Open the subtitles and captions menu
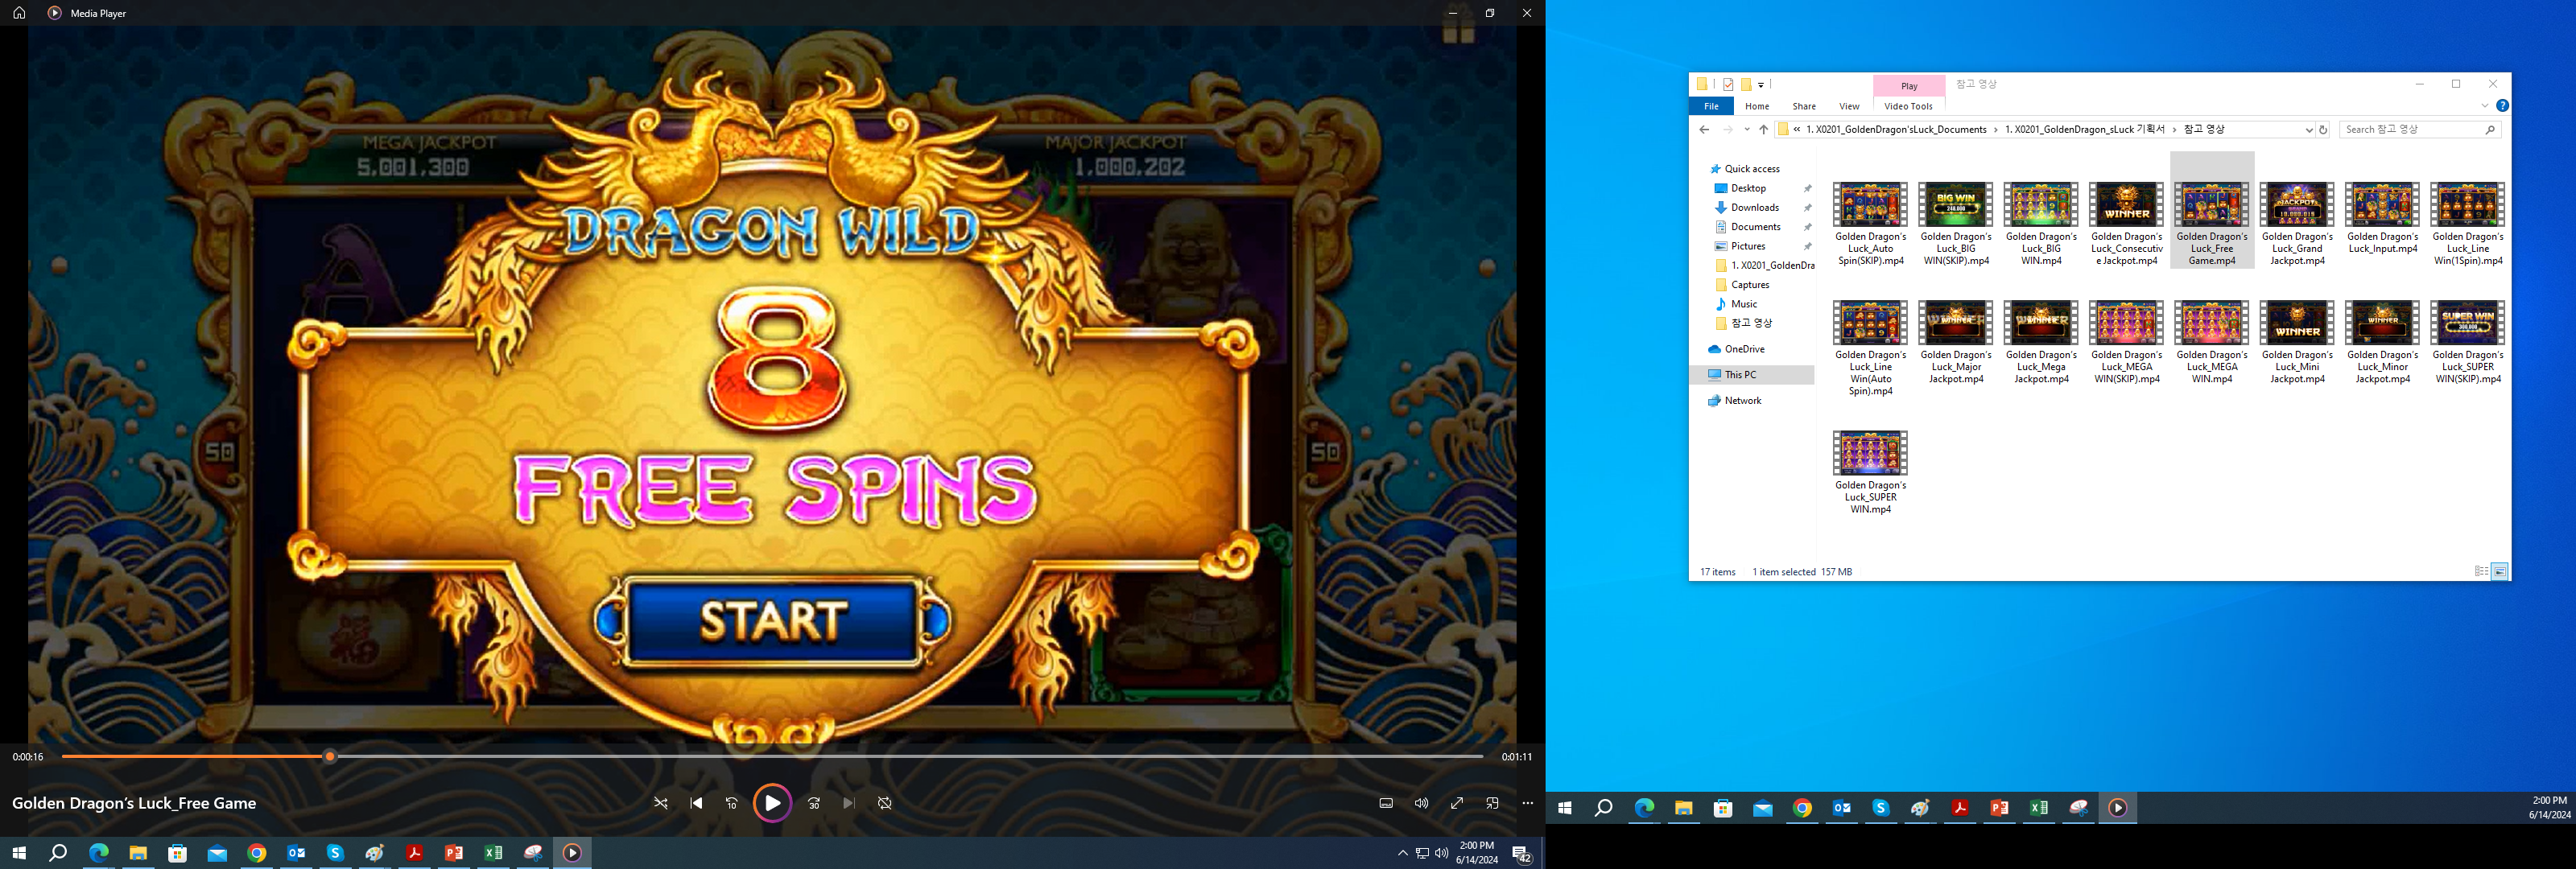2576x869 pixels. (1386, 803)
